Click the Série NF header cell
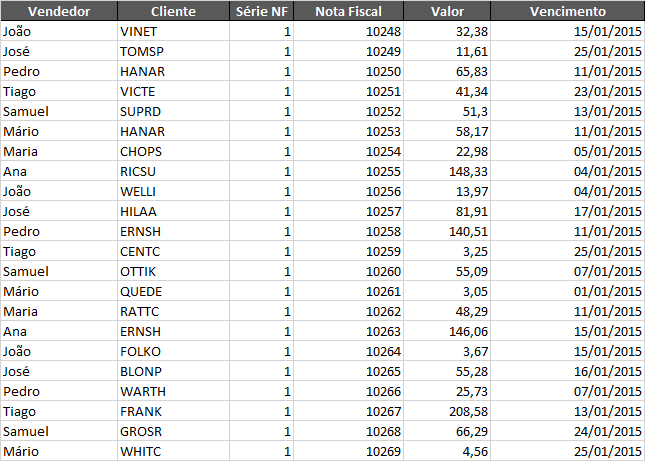The image size is (645, 461). [263, 12]
